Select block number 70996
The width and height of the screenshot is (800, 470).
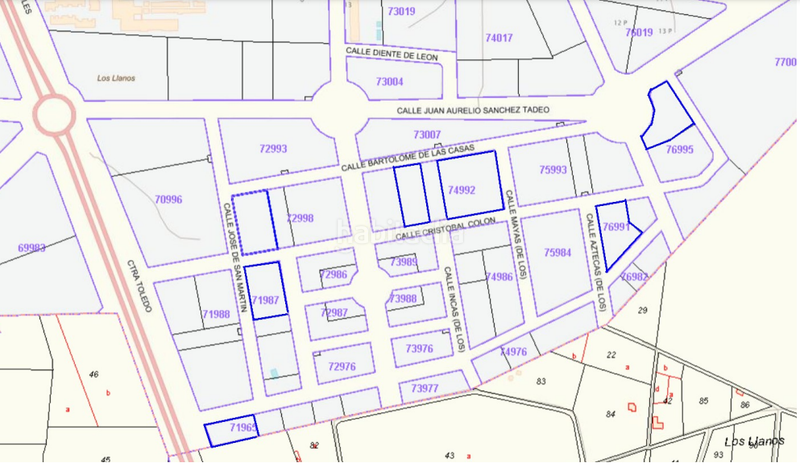point(169,199)
